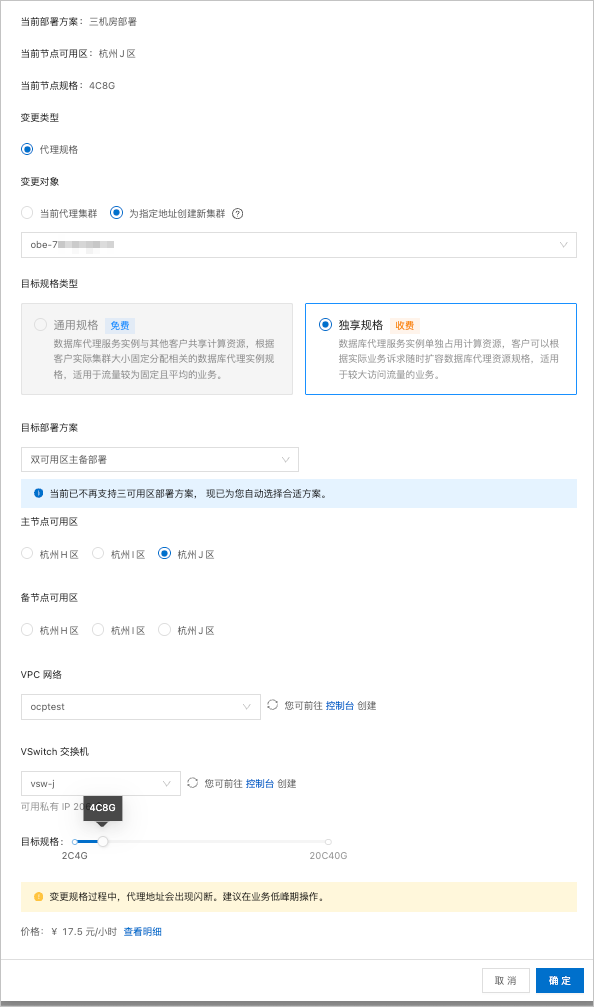The width and height of the screenshot is (594, 1007).
Task: Click the 独享规格 card description text
Action: point(449,359)
